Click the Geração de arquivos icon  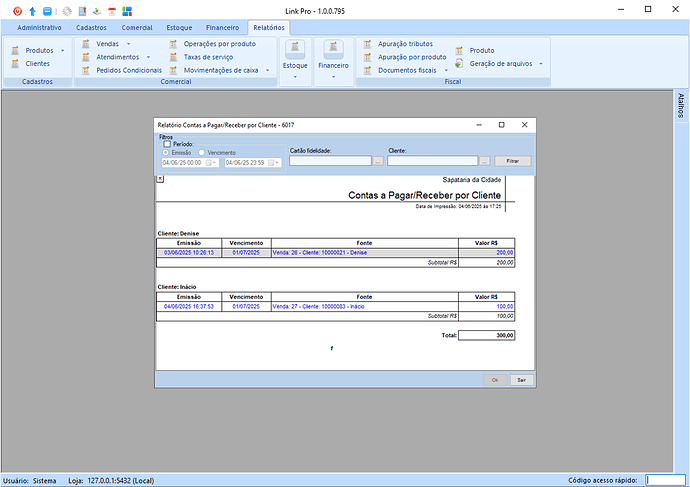point(459,63)
